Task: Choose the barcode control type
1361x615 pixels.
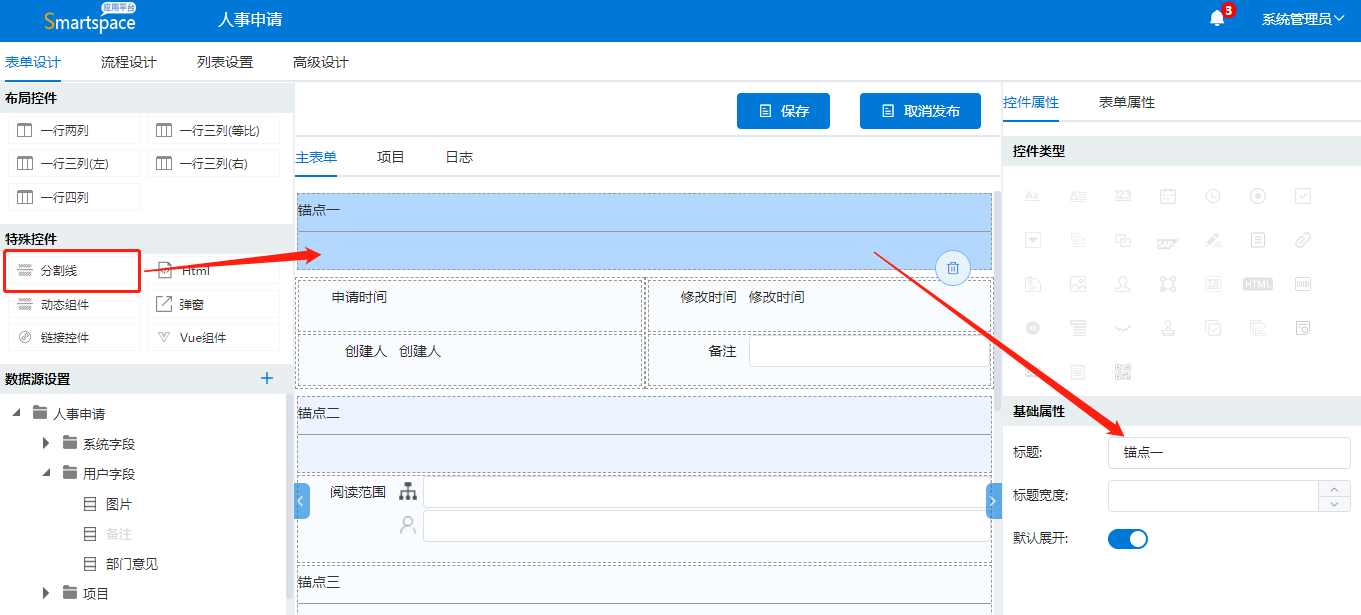Action: (x=1303, y=284)
